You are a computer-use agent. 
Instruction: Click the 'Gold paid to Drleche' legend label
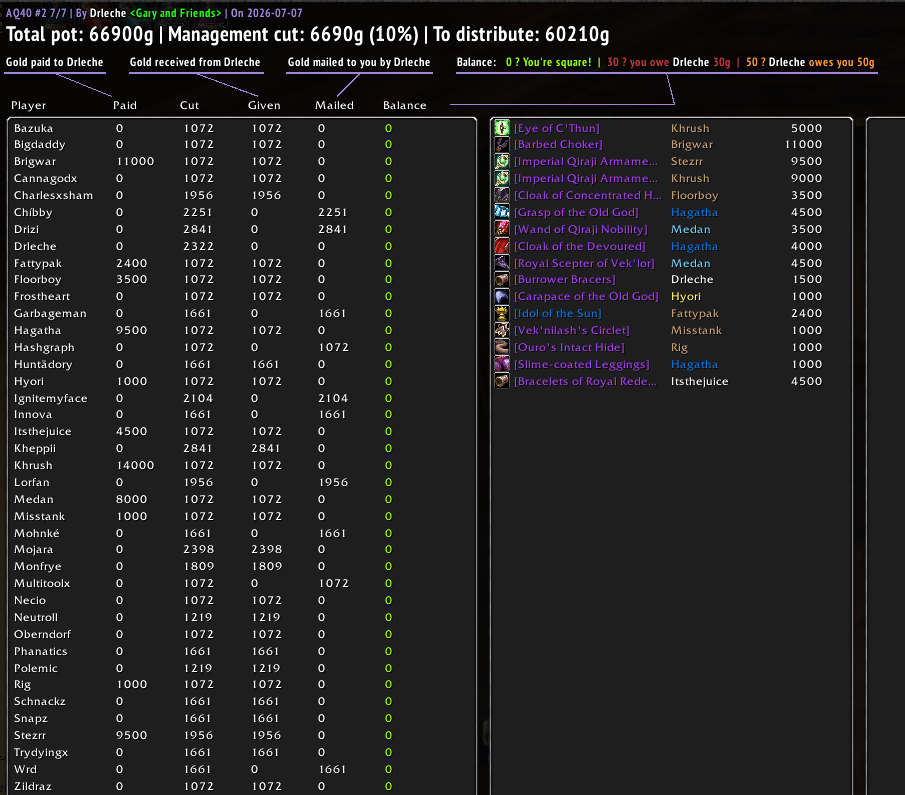pos(54,62)
